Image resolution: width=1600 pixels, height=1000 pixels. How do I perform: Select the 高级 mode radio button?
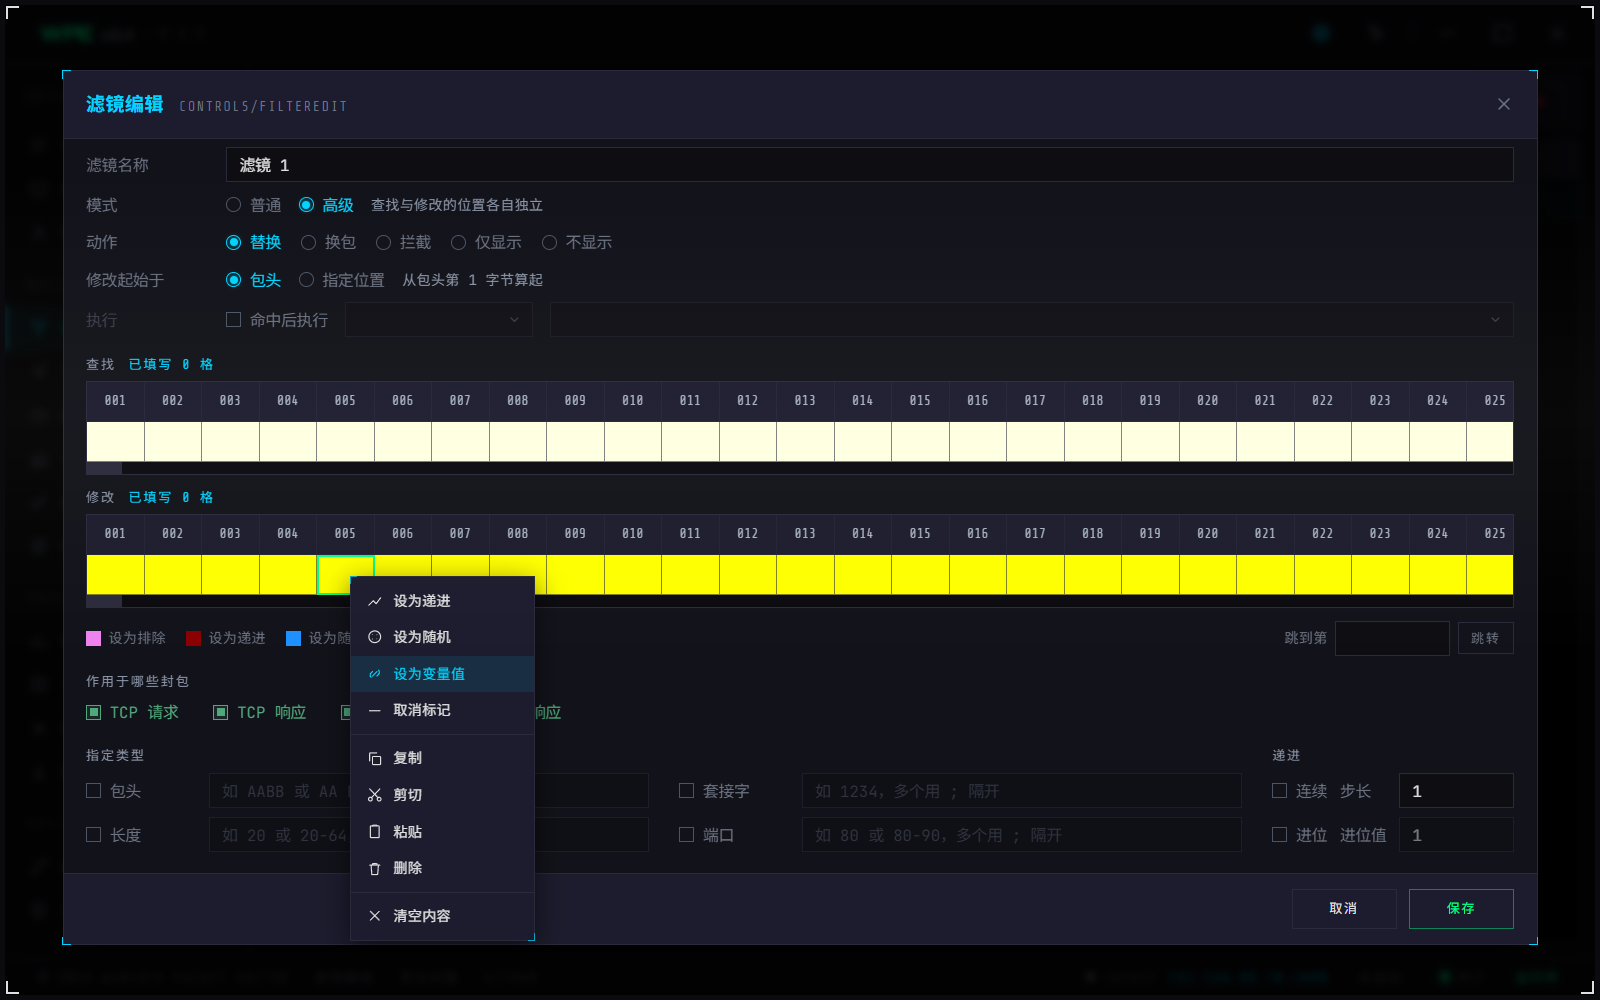coord(307,205)
